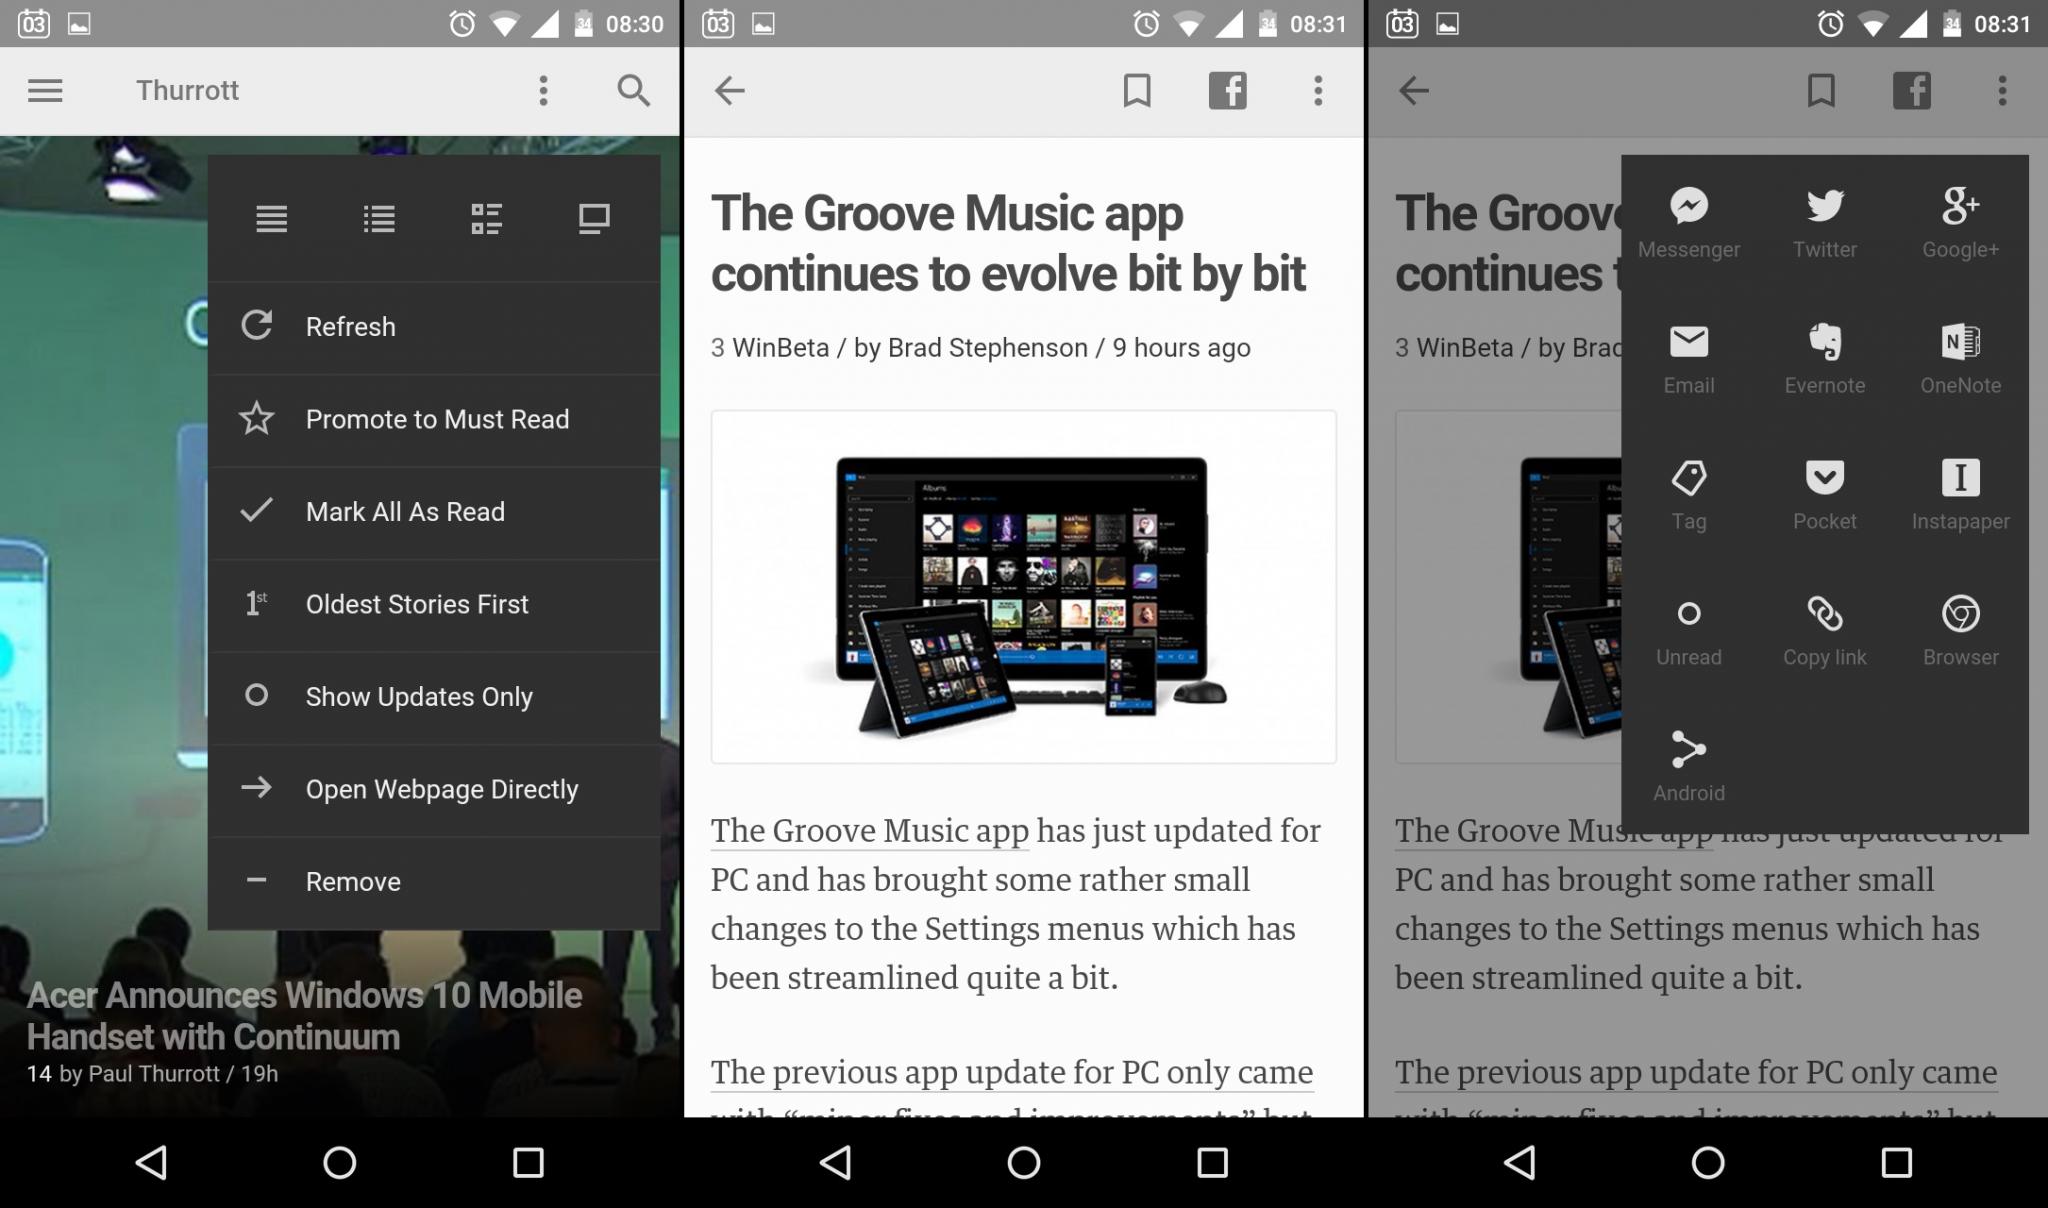This screenshot has width=2048, height=1208.
Task: Select Mark All As Read
Action: (434, 512)
